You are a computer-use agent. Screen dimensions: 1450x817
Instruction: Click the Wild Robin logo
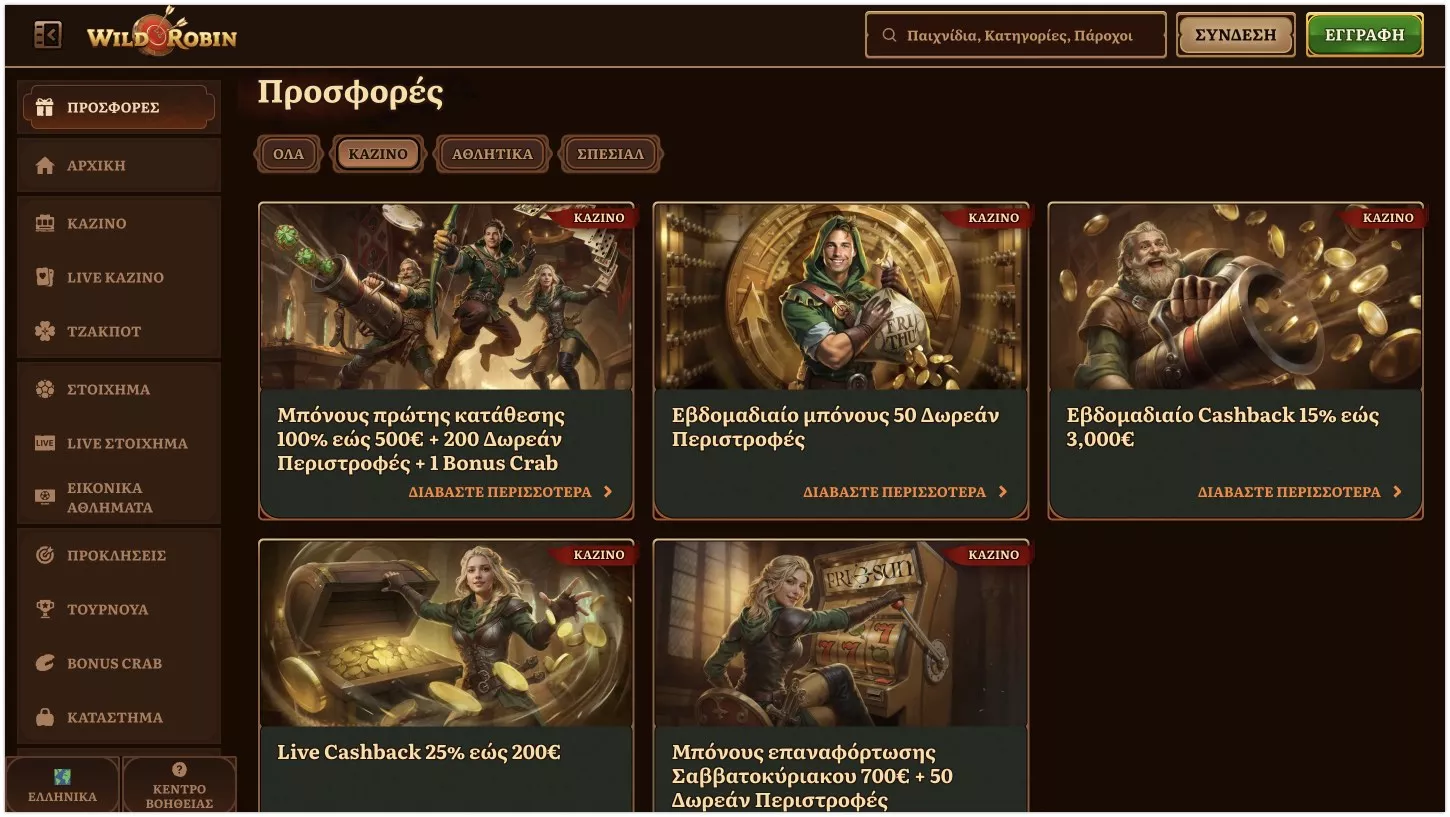point(162,33)
